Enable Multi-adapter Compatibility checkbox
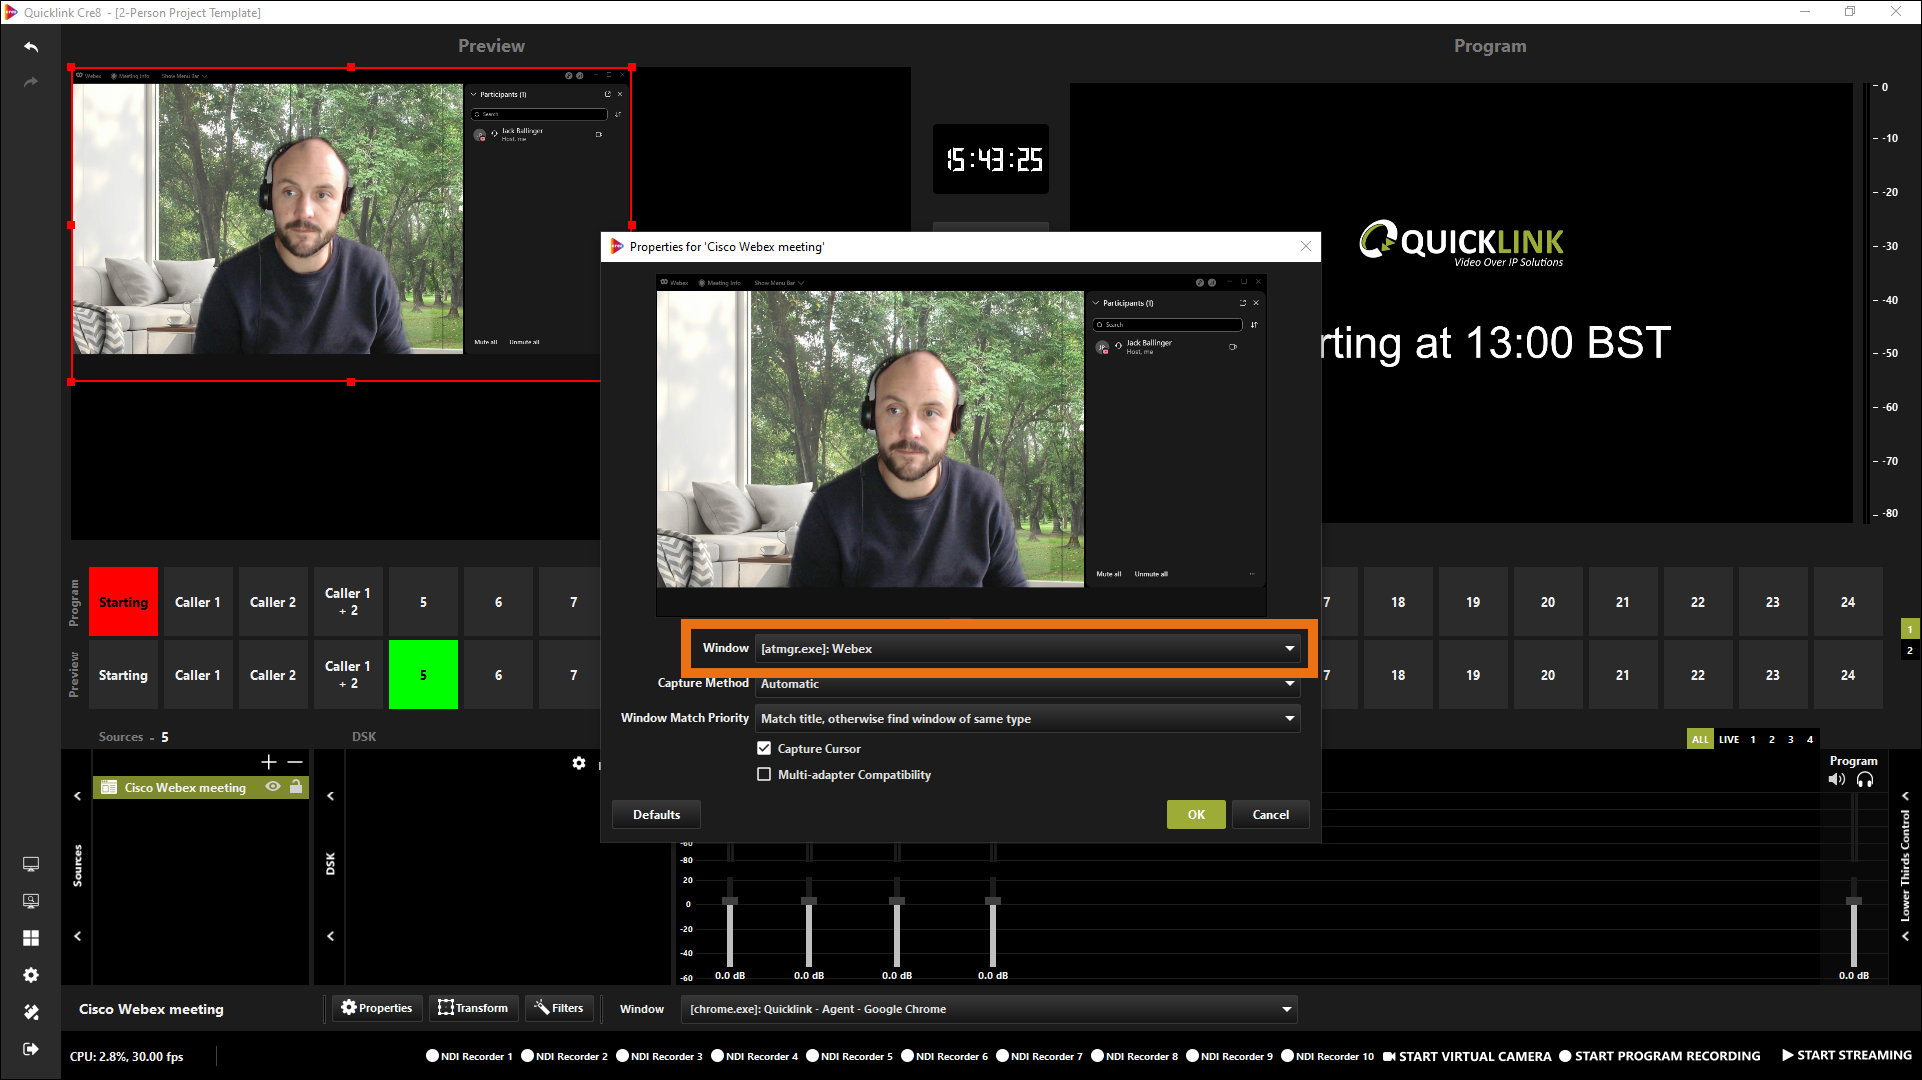This screenshot has height=1080, width=1922. click(x=764, y=774)
